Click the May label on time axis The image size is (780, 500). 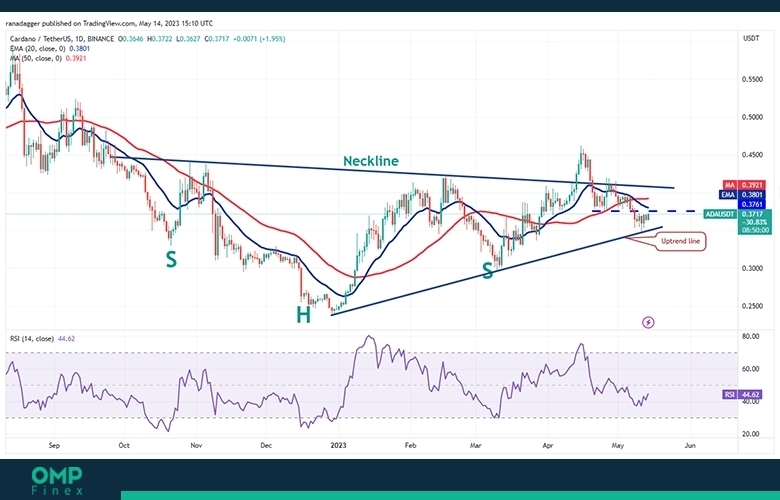click(x=617, y=445)
